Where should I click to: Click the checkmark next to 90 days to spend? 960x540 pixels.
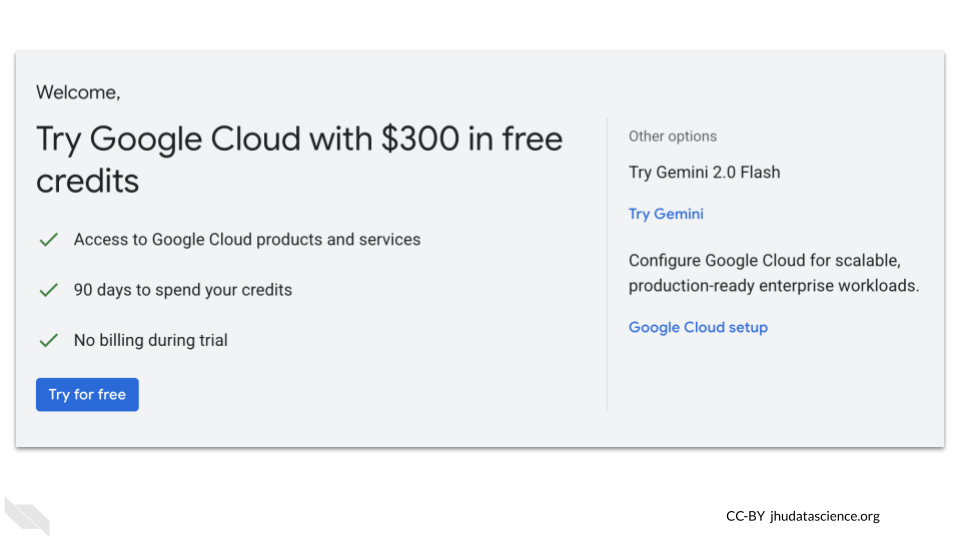tap(48, 290)
